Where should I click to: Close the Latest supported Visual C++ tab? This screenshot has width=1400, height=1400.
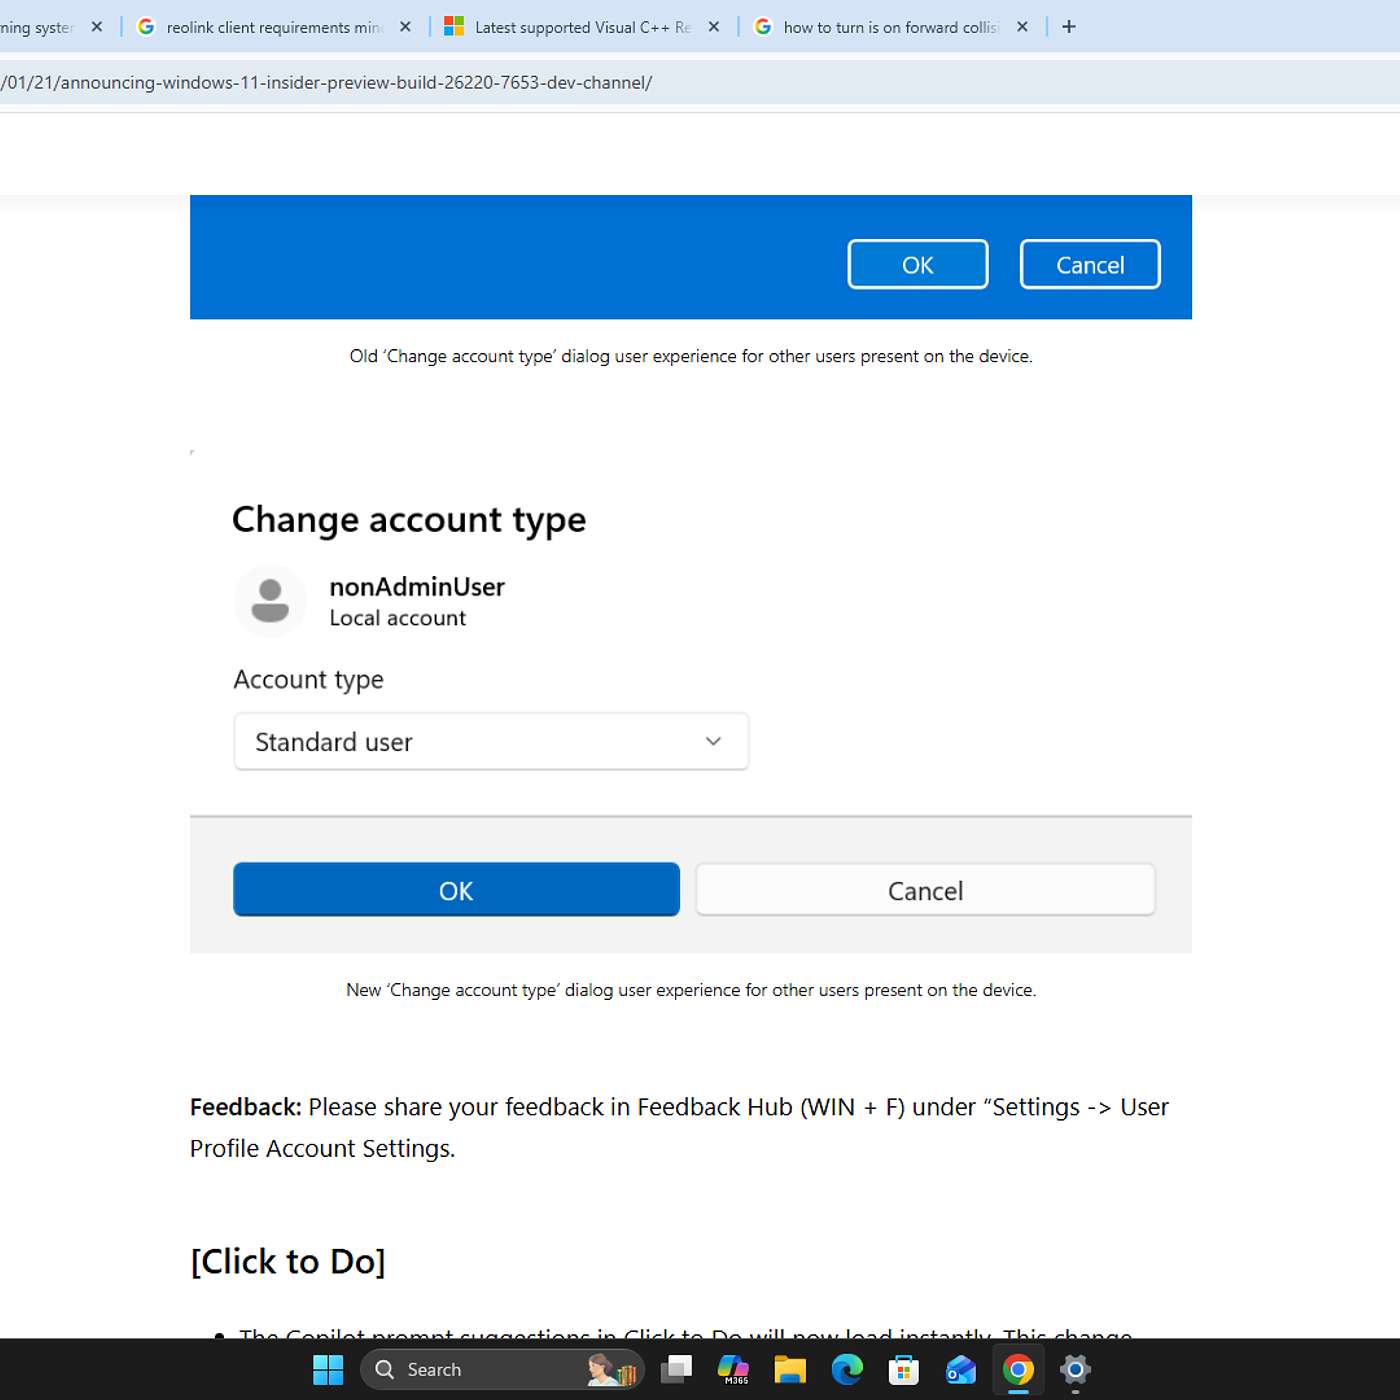coord(714,27)
